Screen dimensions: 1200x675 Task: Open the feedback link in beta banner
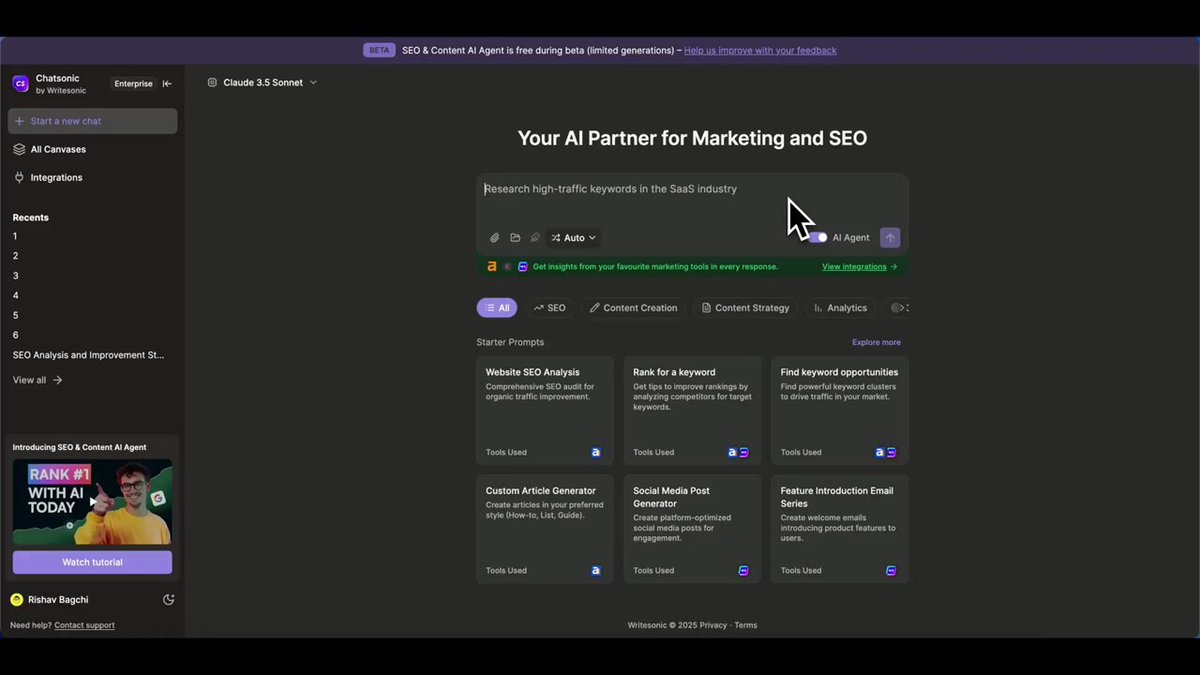760,50
